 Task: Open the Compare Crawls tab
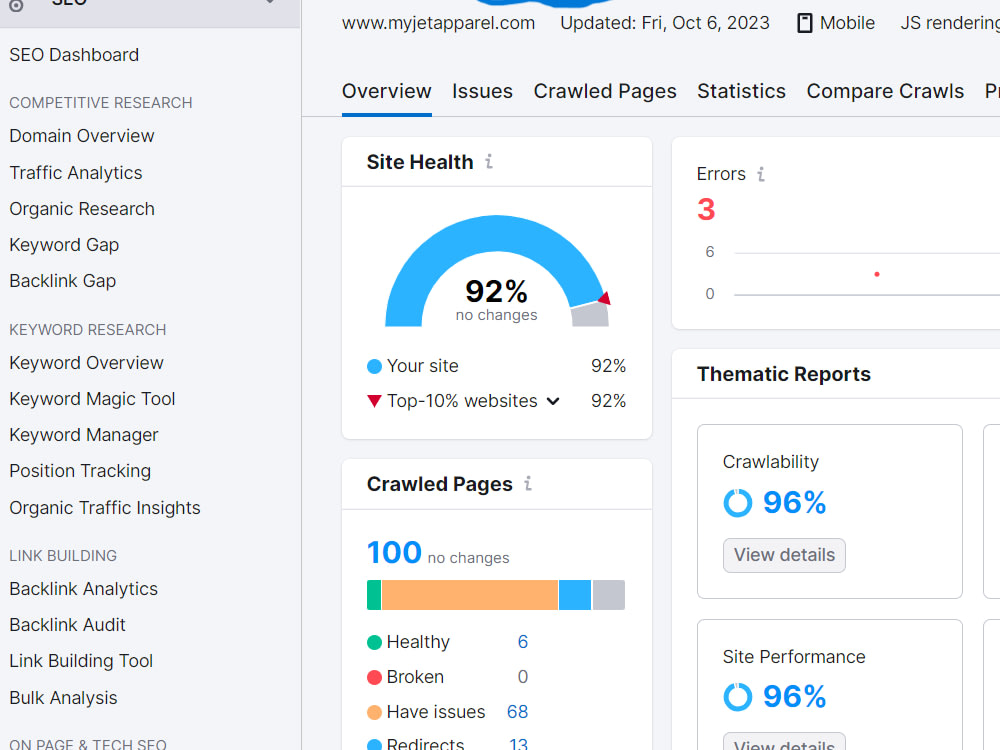pos(885,91)
